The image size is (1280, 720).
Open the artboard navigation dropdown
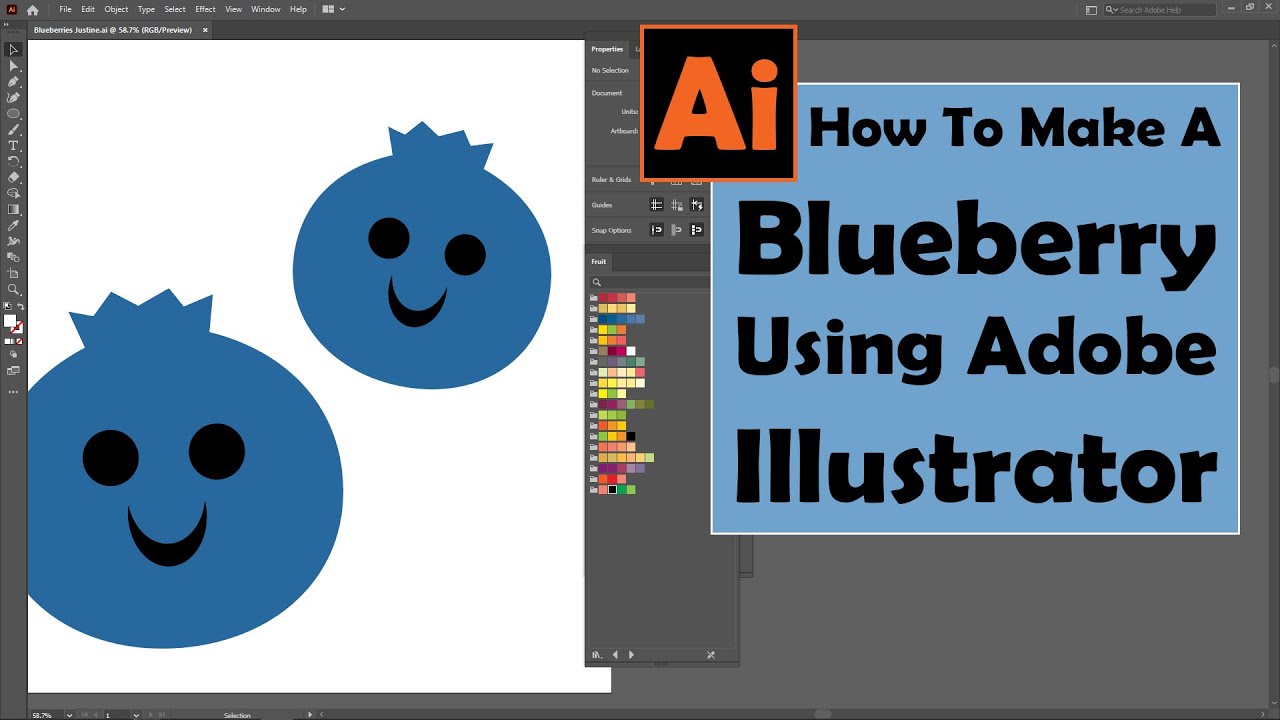136,715
